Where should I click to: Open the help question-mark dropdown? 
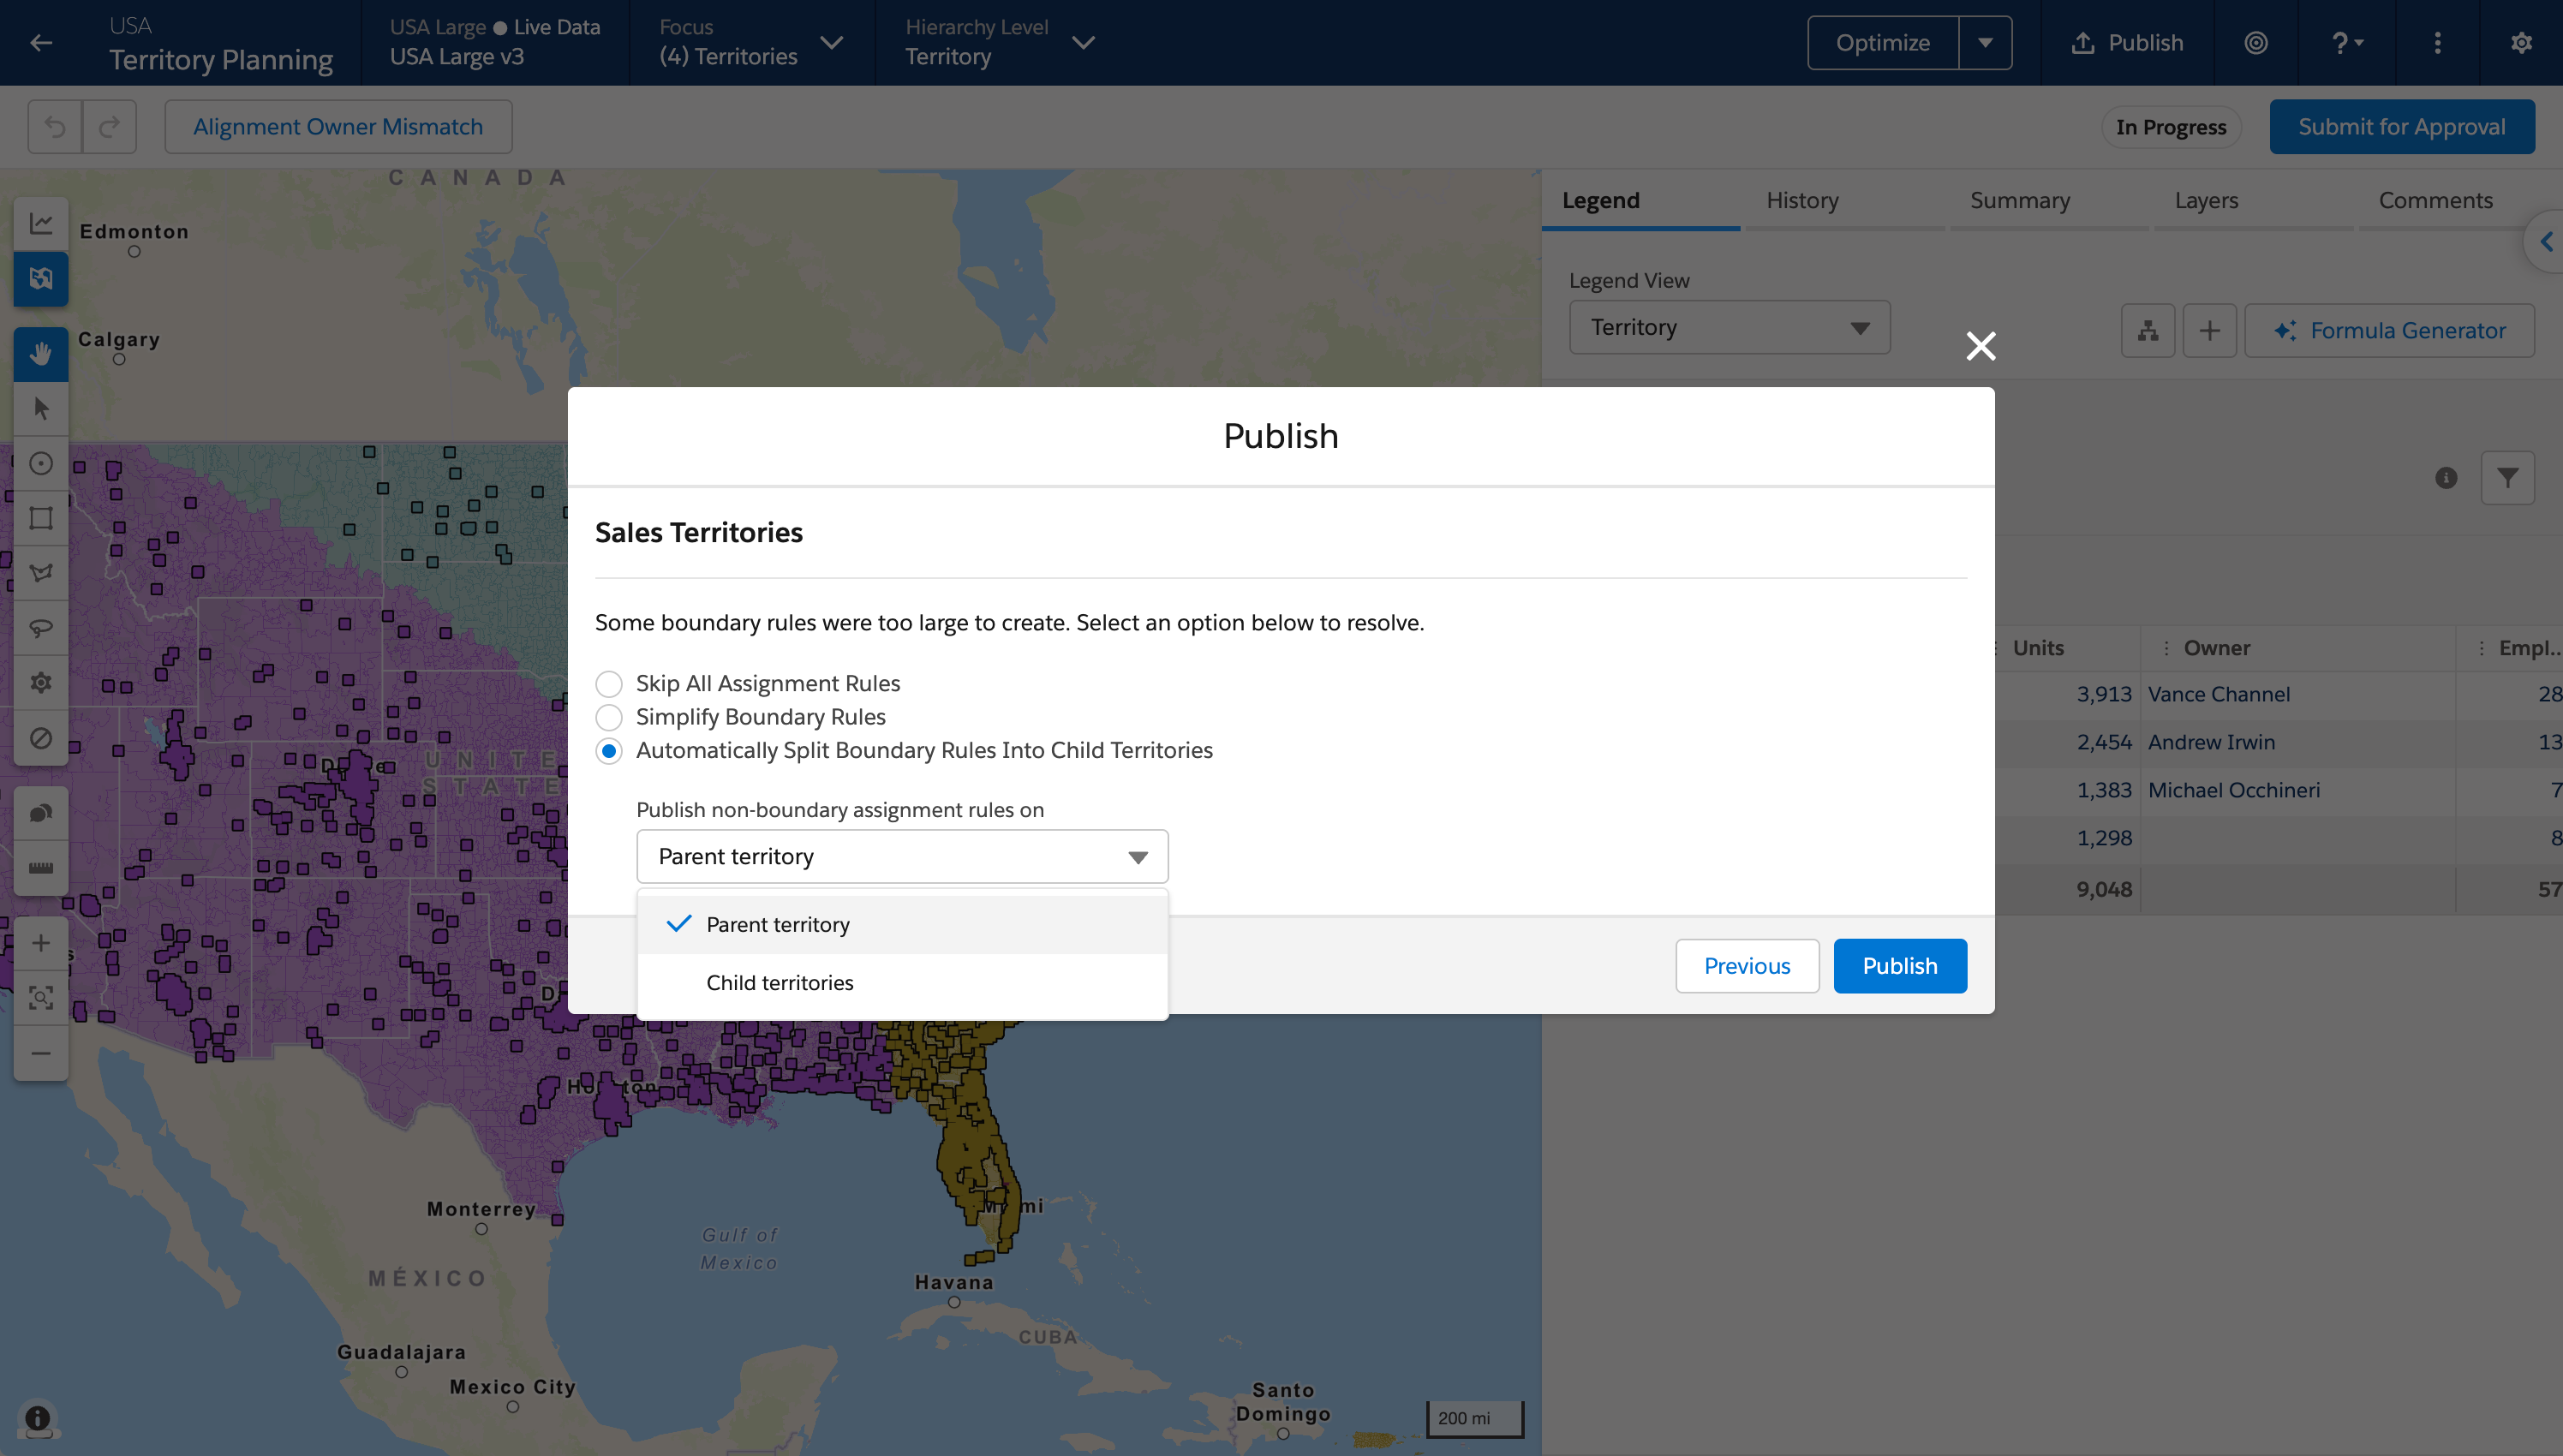pyautogui.click(x=2346, y=43)
